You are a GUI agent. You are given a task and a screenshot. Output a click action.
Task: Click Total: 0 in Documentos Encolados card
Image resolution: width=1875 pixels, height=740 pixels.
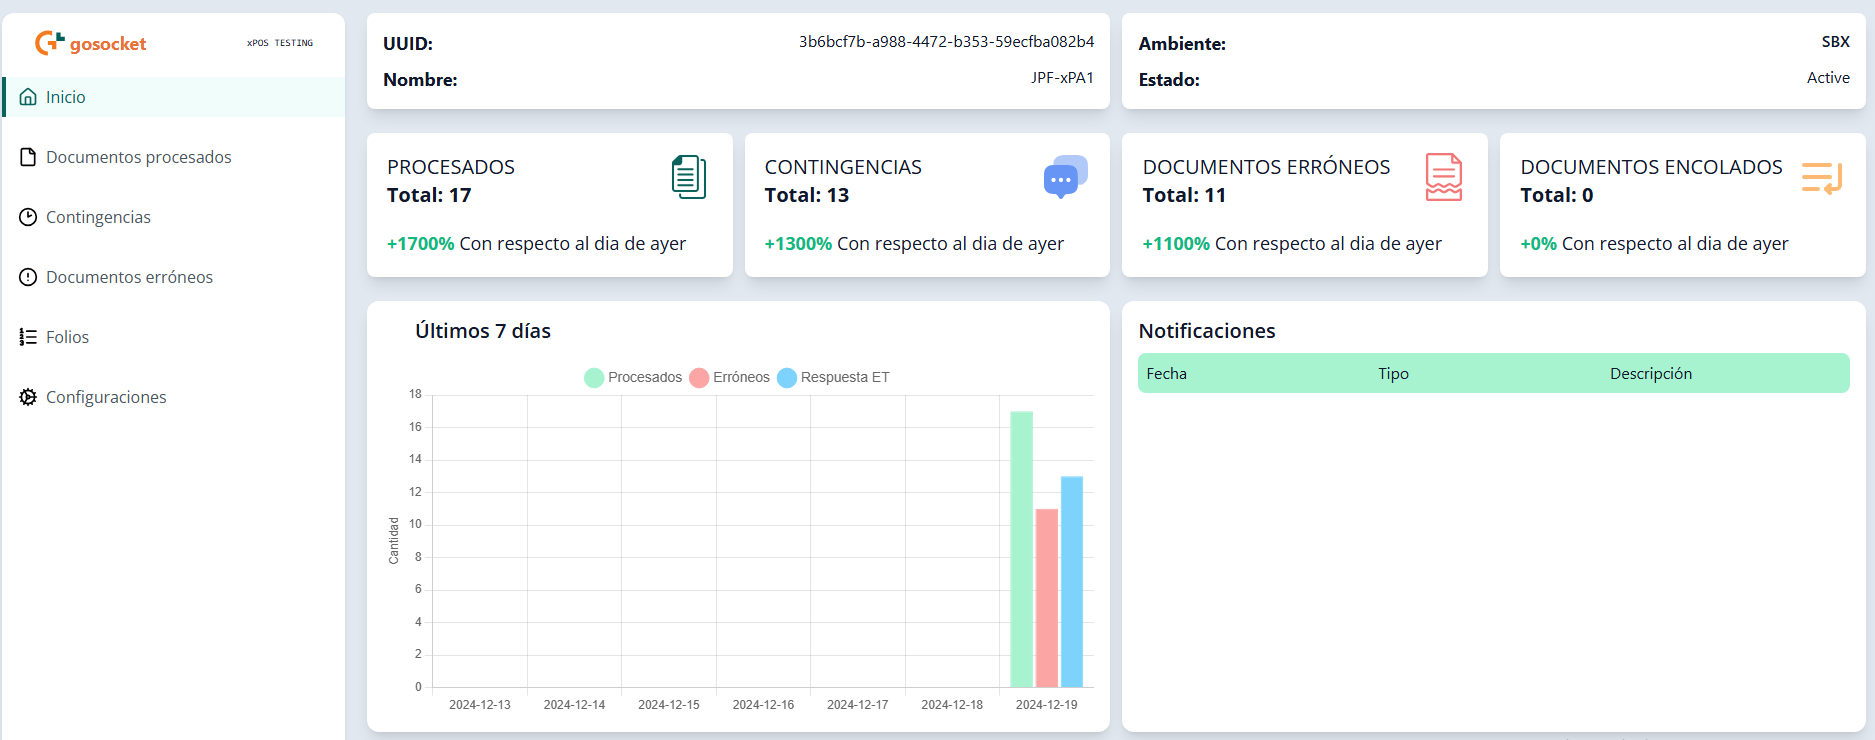click(x=1557, y=195)
